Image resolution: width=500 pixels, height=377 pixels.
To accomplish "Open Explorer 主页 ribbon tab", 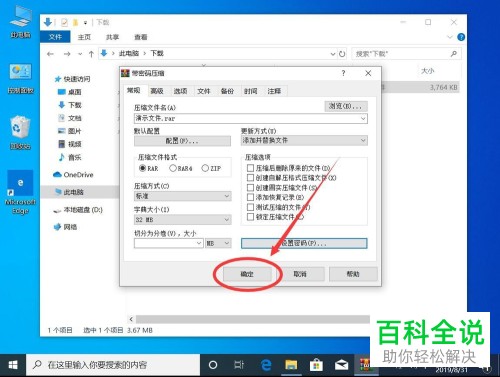I will coord(84,37).
